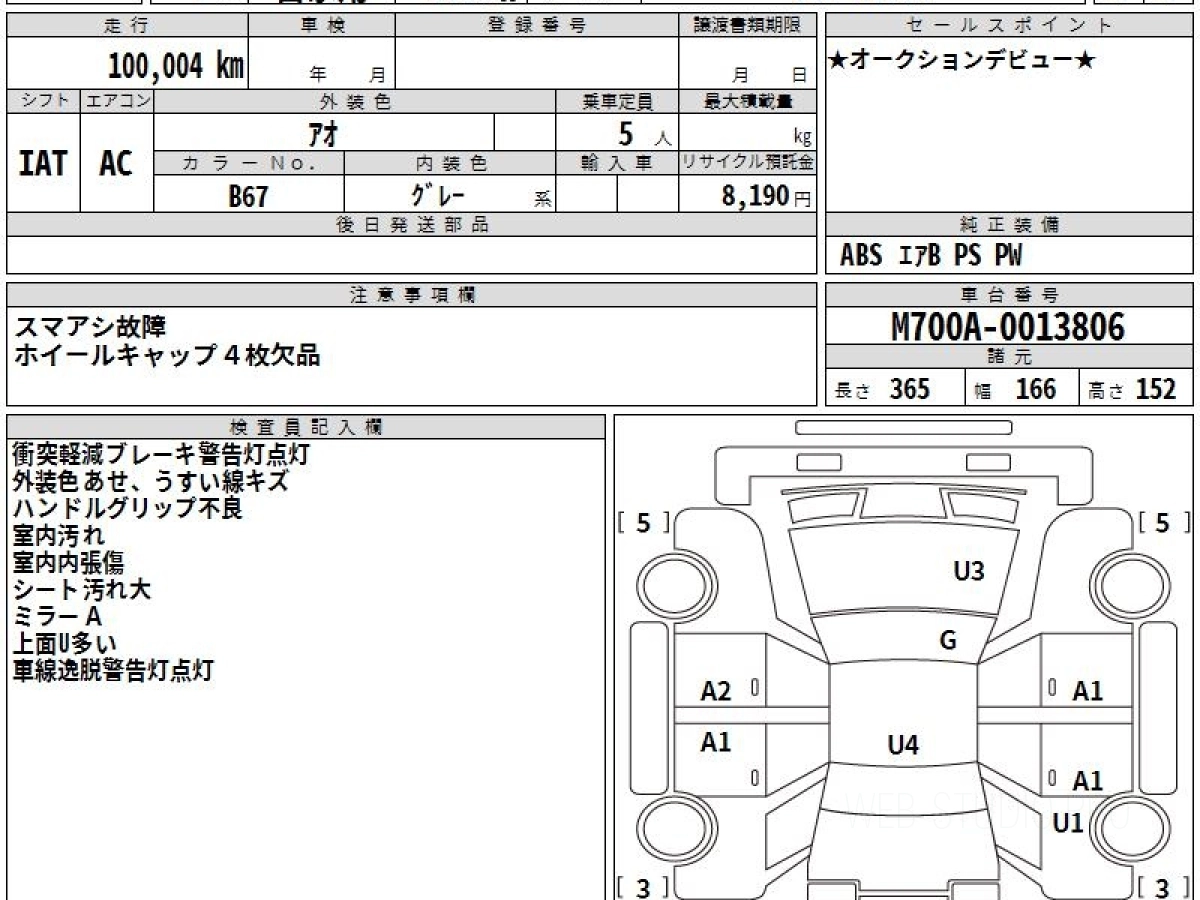Click the width value 166
The image size is (1200, 900).
[1035, 389]
